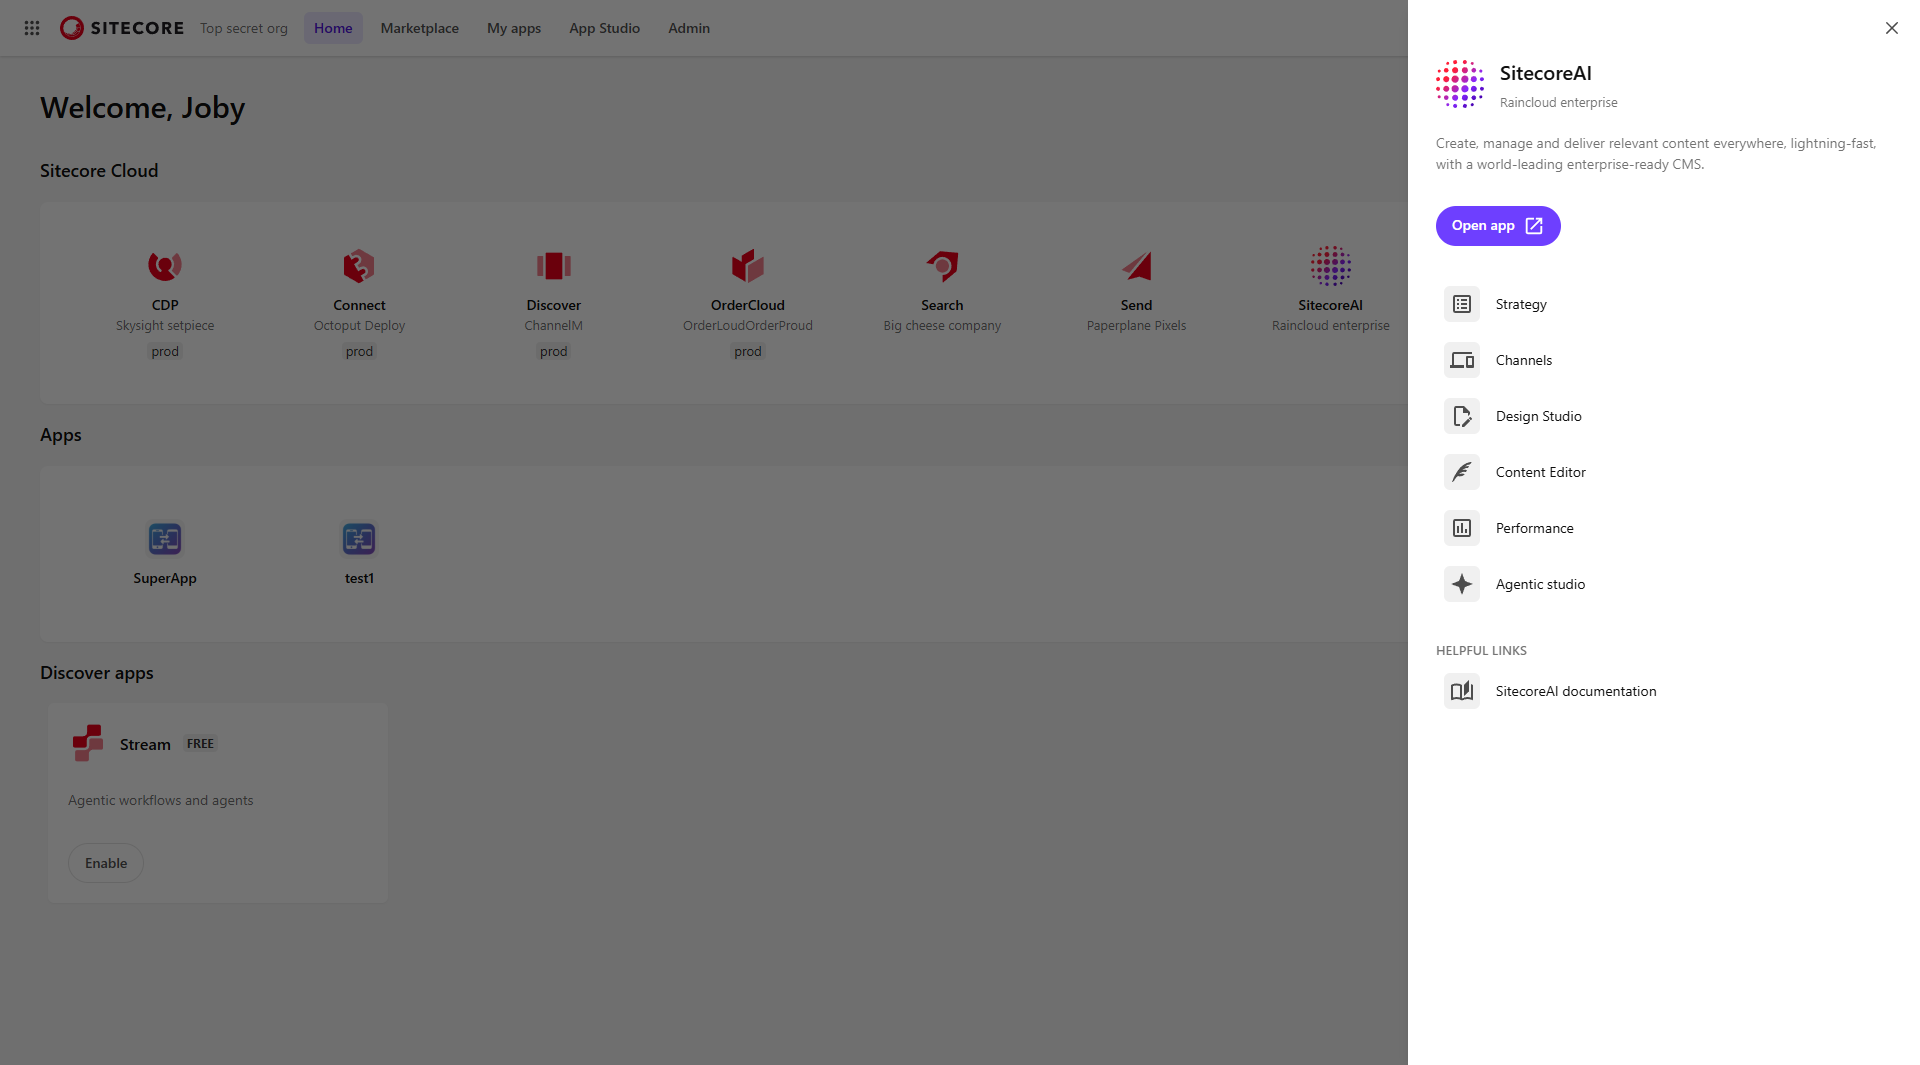
Task: Select the SitecoreAI icon in Sitecore Cloud
Action: pos(1331,266)
